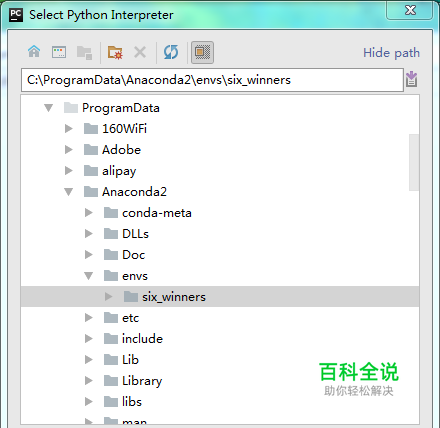Expand the Lib folder
440x428 pixels.
pyautogui.click(x=89, y=360)
